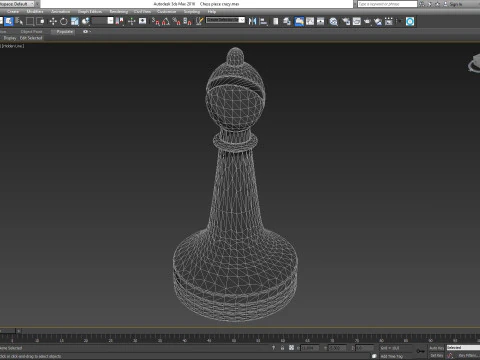Click Render in Cloud icon
The image size is (480, 360).
[x=378, y=21]
